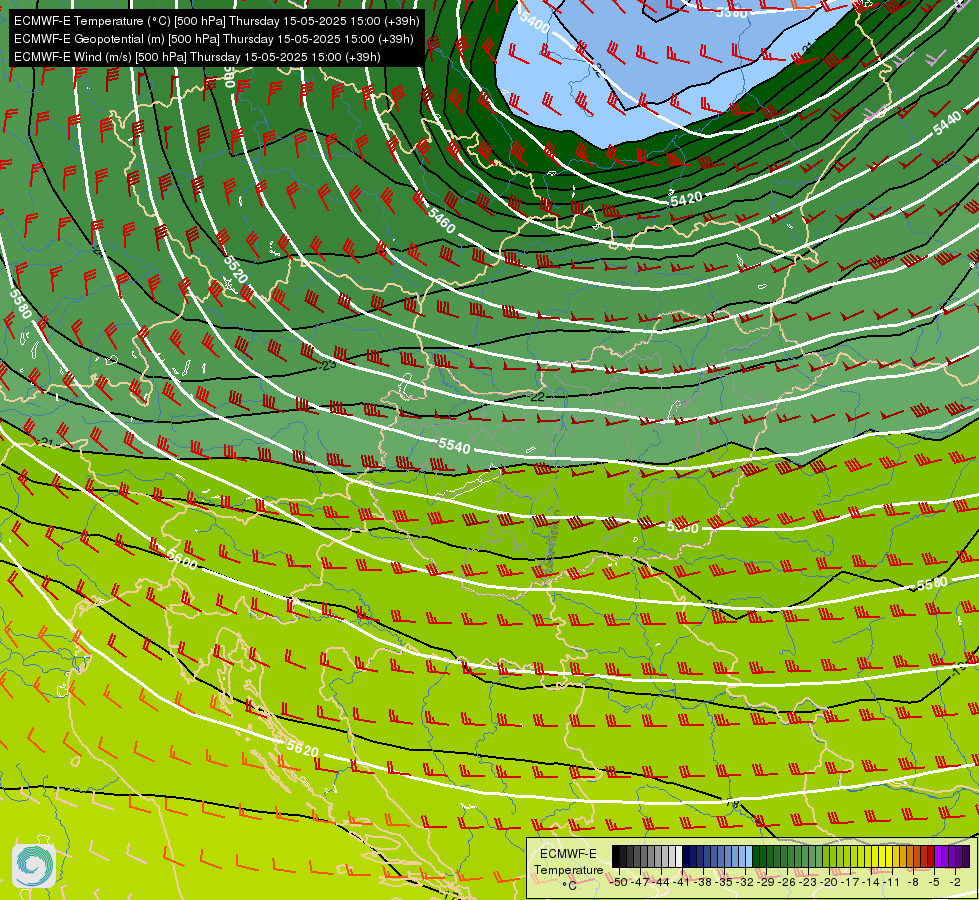Click the -41 tick label in the legend
This screenshot has width=979, height=900.
(681, 882)
